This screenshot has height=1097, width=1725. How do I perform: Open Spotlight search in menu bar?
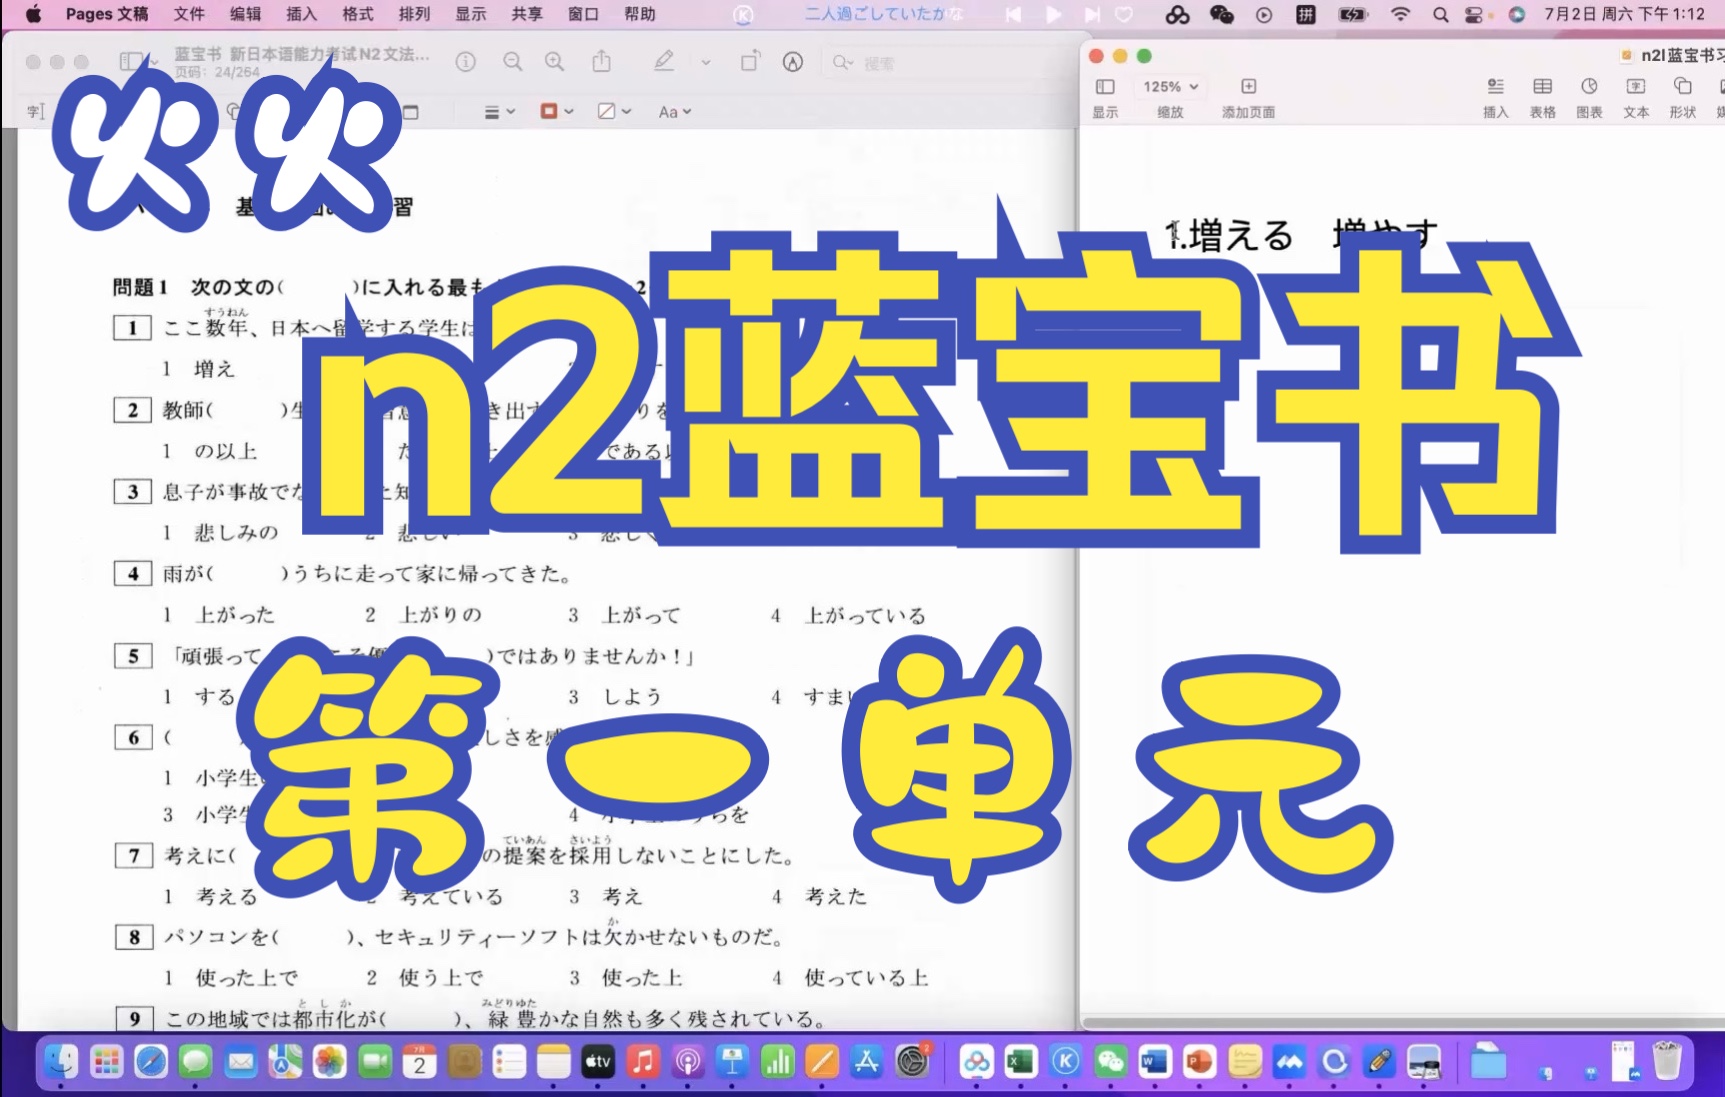[x=1440, y=14]
